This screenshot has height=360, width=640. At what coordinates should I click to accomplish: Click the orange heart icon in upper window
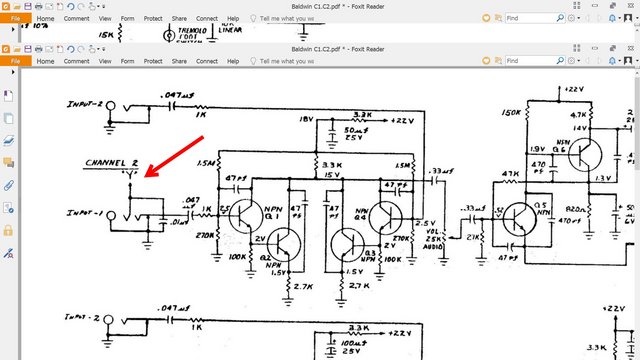(486, 18)
